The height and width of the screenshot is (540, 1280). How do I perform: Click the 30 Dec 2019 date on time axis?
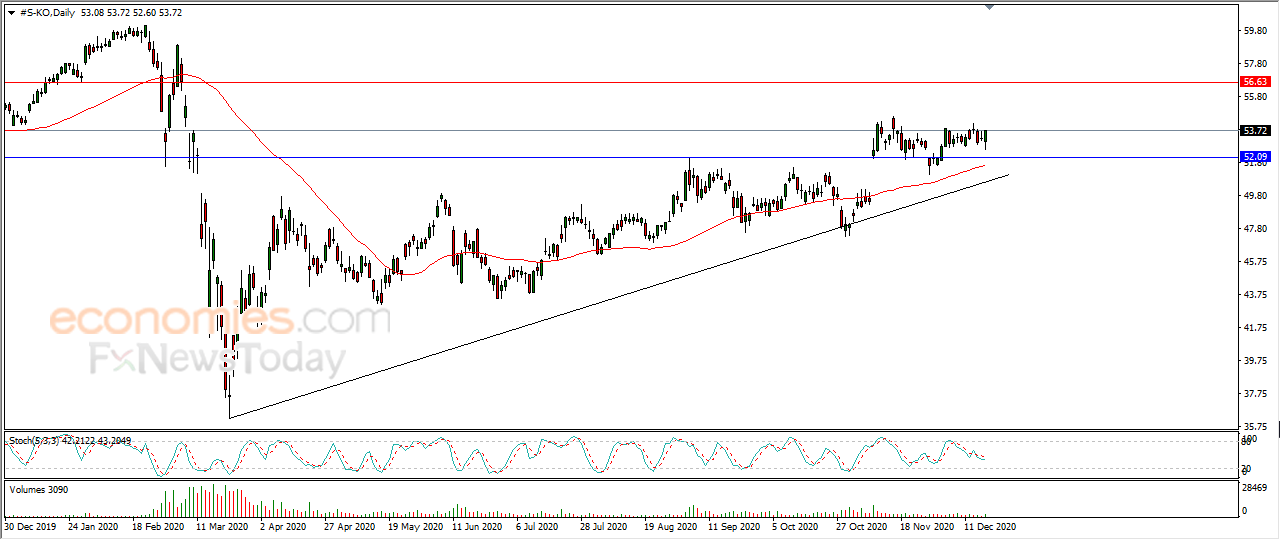pos(29,525)
